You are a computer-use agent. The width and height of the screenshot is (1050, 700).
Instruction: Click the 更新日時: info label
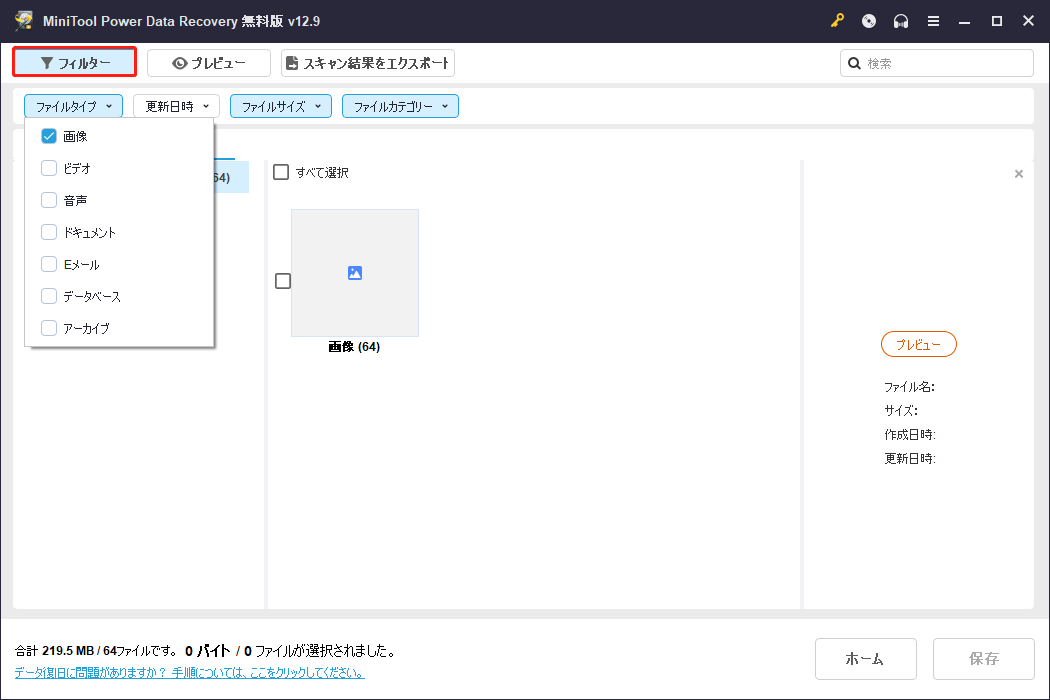pyautogui.click(x=910, y=459)
